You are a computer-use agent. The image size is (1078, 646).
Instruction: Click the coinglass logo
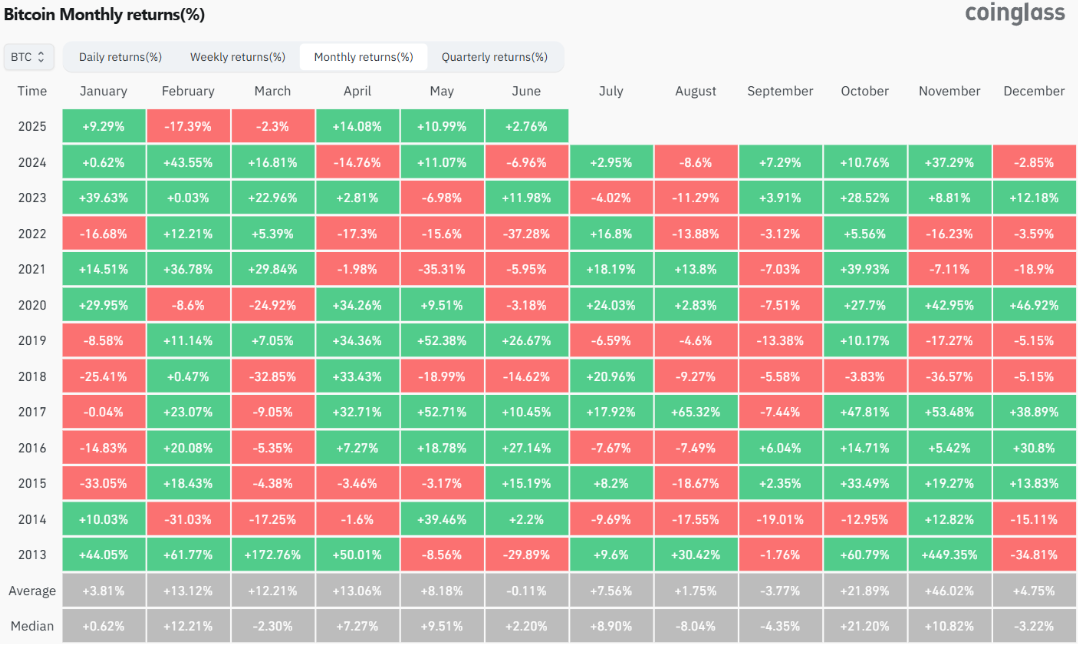[x=1013, y=13]
